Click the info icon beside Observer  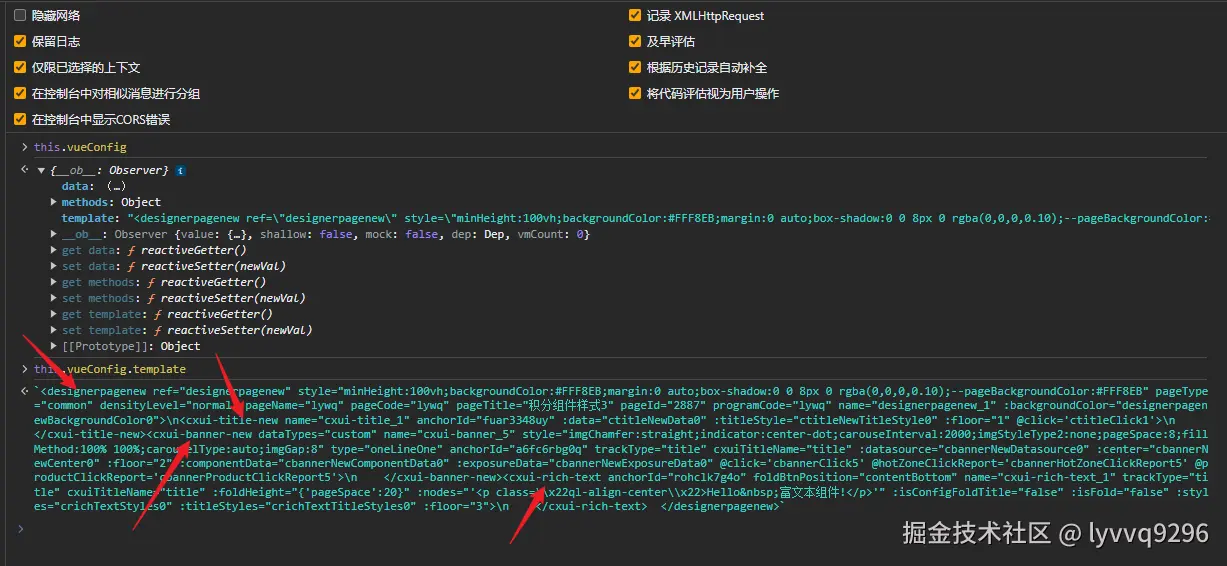[180, 171]
